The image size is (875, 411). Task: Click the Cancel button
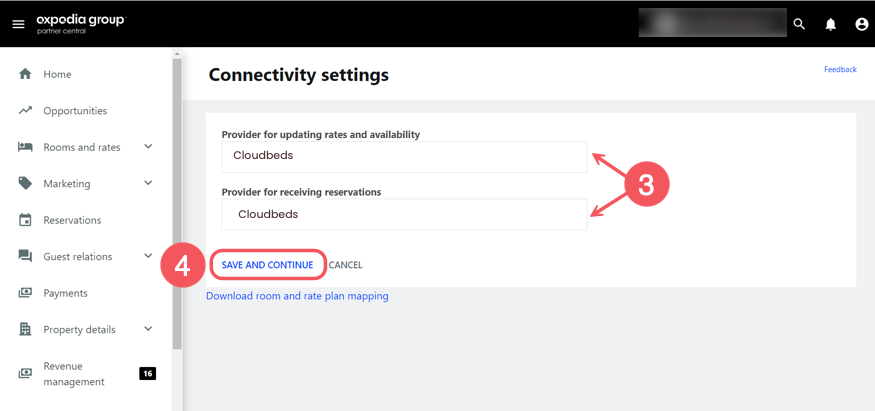point(345,265)
